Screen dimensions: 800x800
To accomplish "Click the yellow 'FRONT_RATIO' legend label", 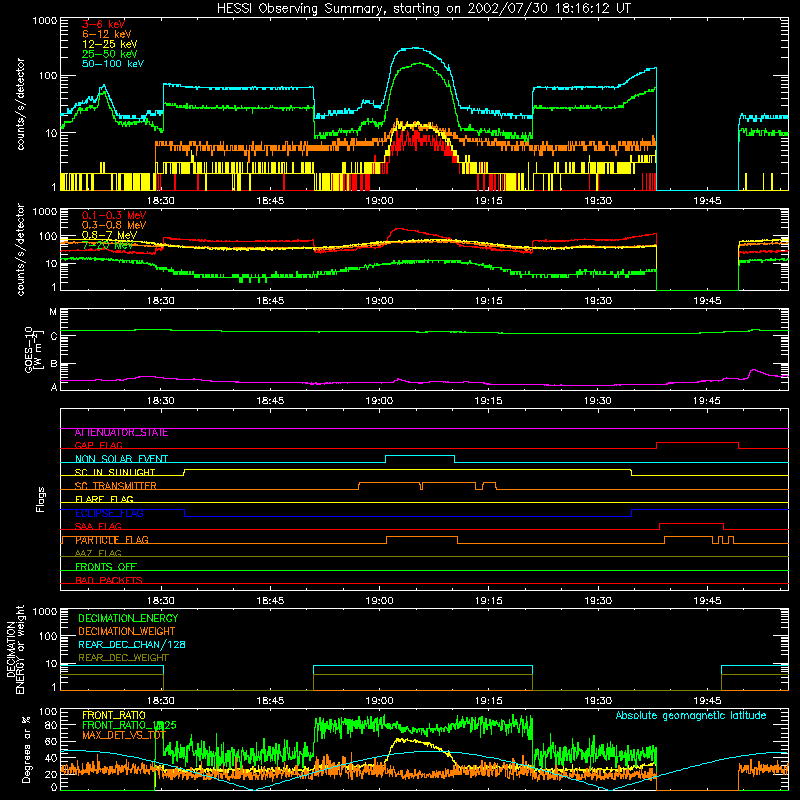I will pos(114,715).
